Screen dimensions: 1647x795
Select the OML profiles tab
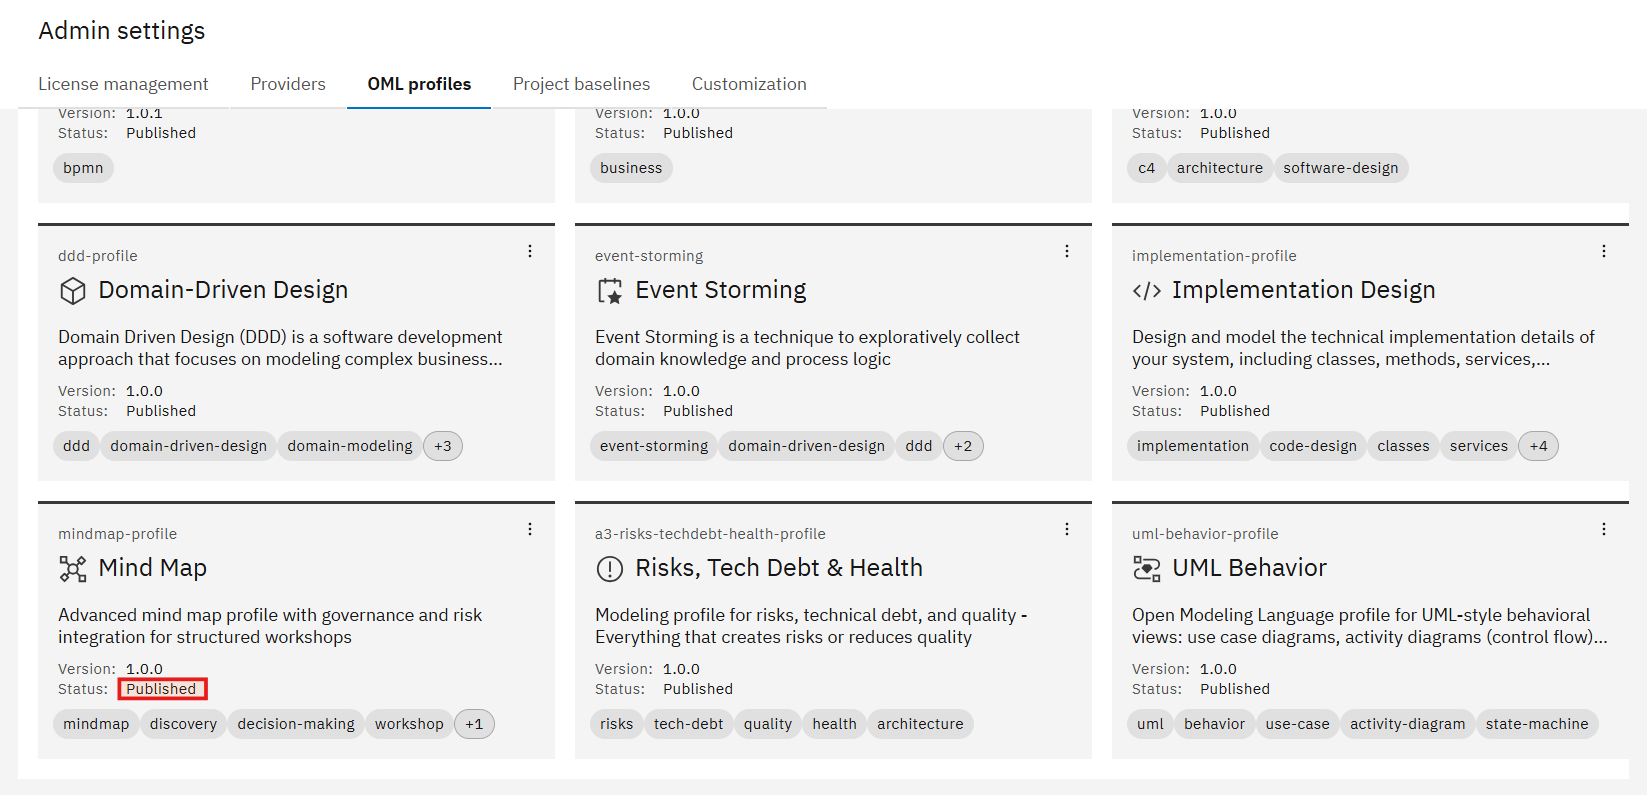(419, 84)
